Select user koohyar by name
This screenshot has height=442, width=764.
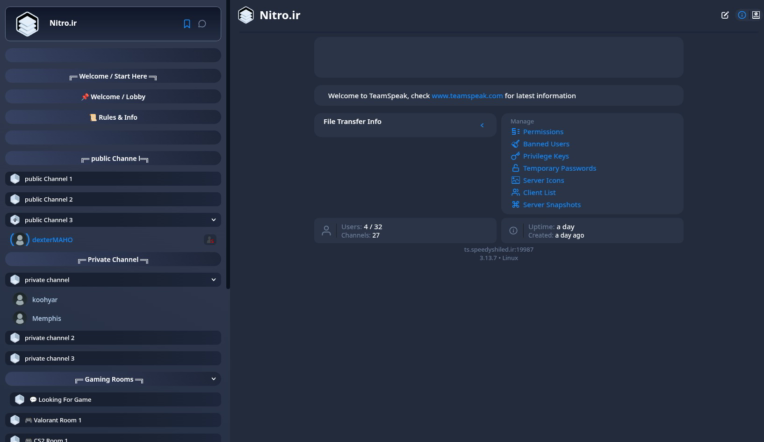(x=45, y=300)
